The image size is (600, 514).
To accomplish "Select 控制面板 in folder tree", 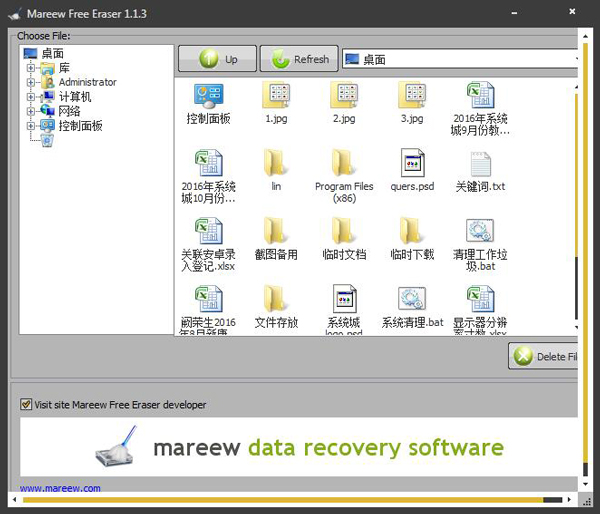I will point(71,126).
